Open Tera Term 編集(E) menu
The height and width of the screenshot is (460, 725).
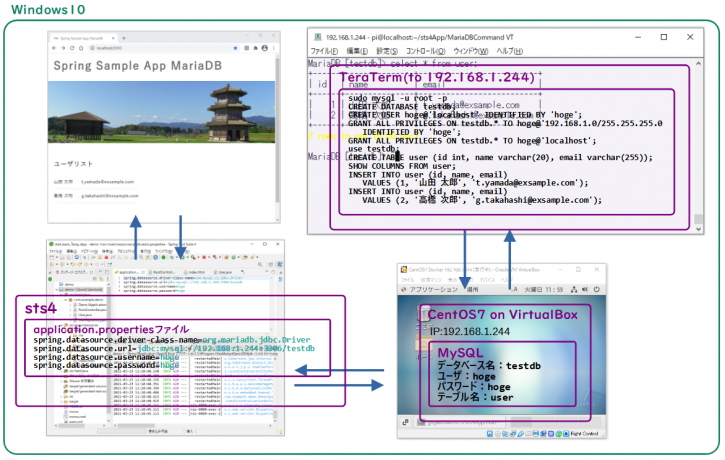pyautogui.click(x=357, y=51)
